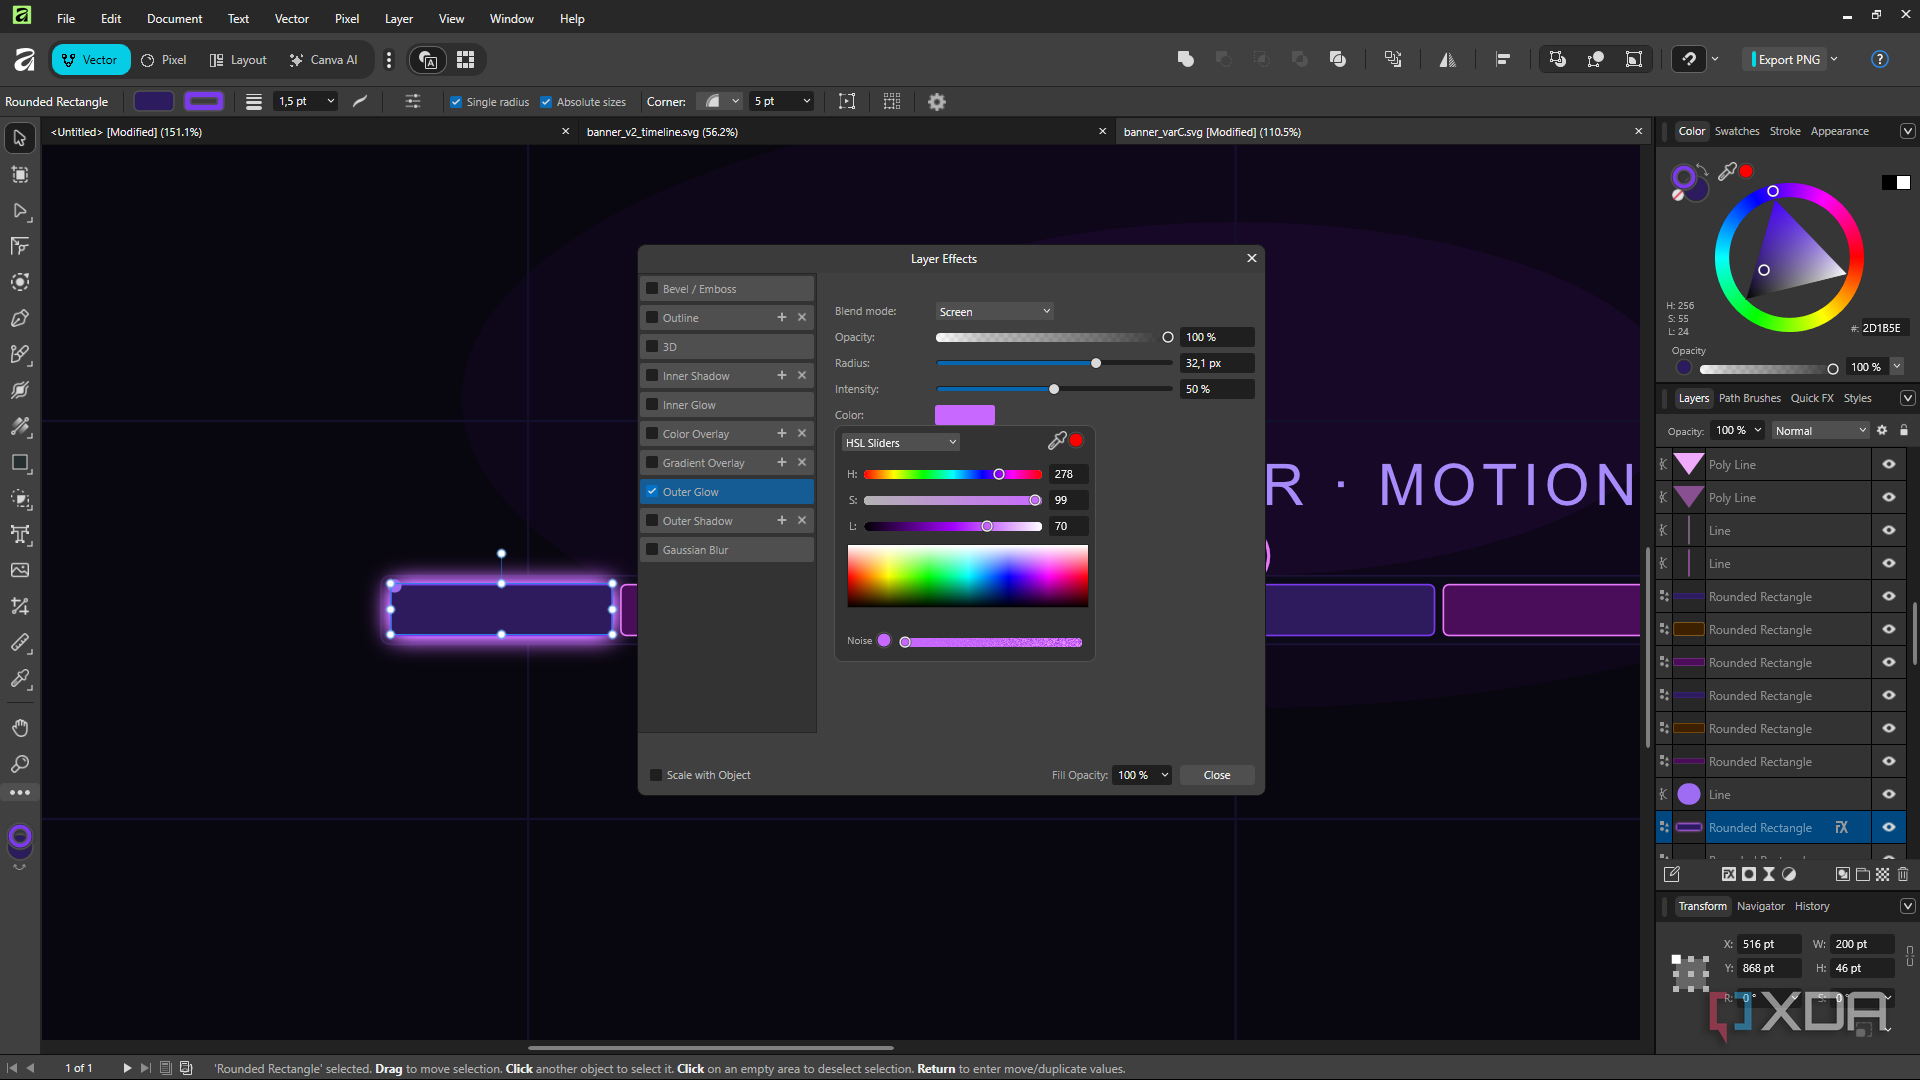Select the Pen tool
The height and width of the screenshot is (1080, 1920).
tap(19, 318)
